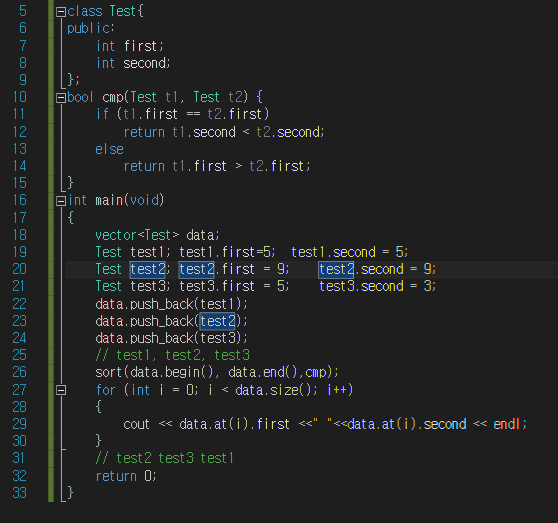Click 'if (t1.first == t2.first)' condition
Viewport: 558px width, 523px height.
[x=183, y=115]
